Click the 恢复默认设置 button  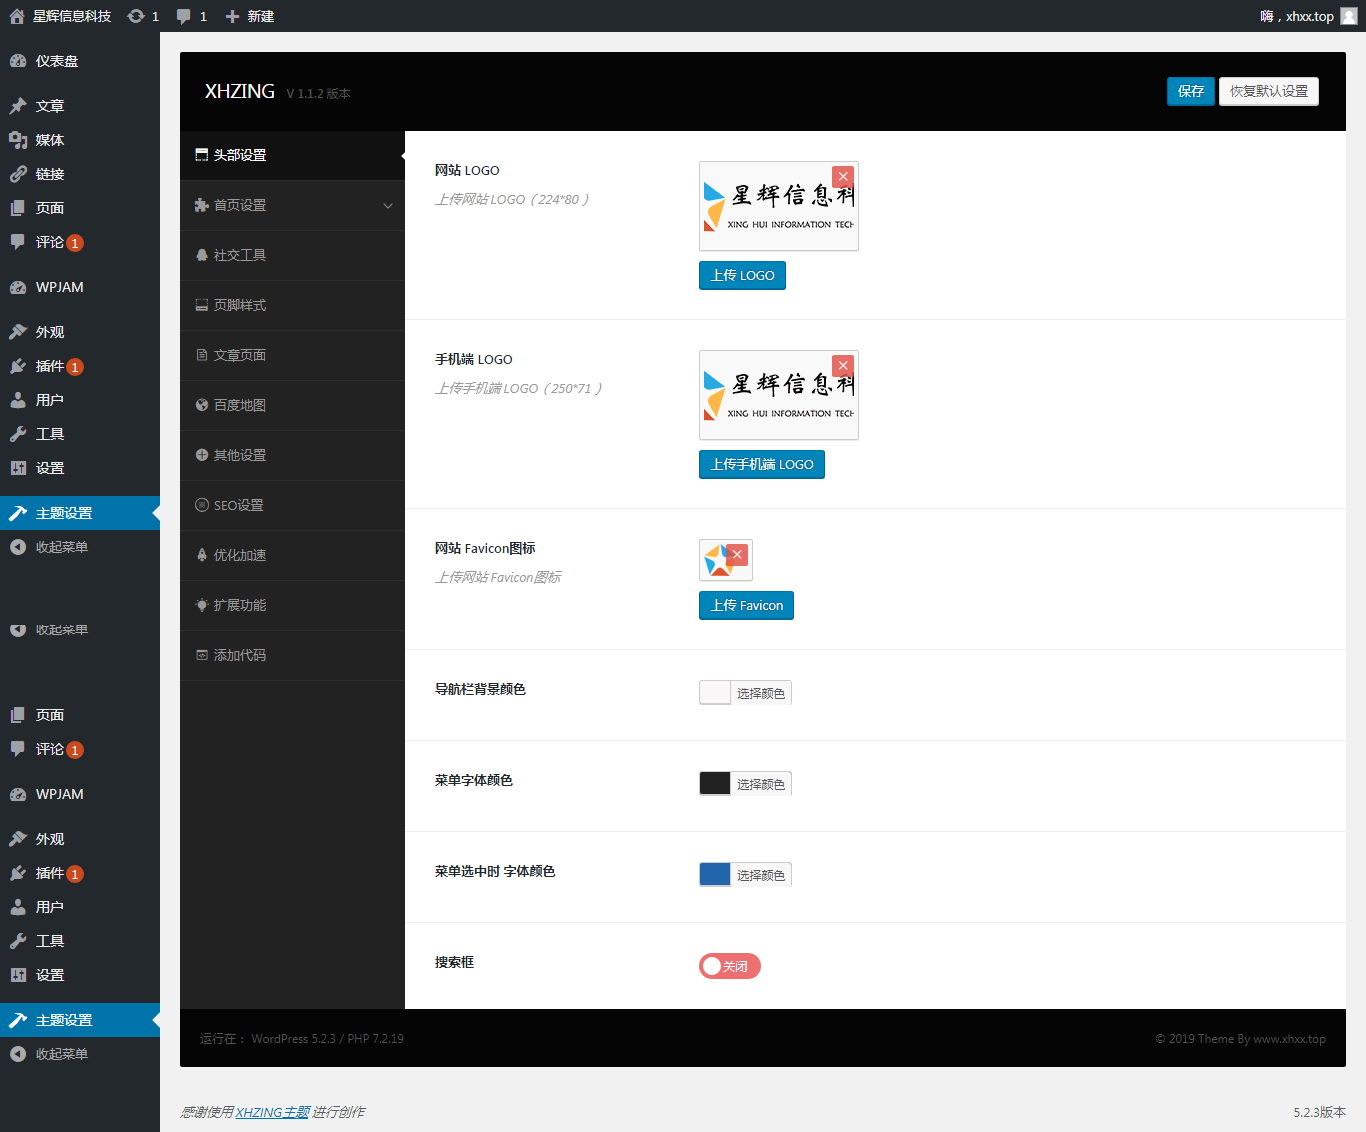tap(1268, 91)
